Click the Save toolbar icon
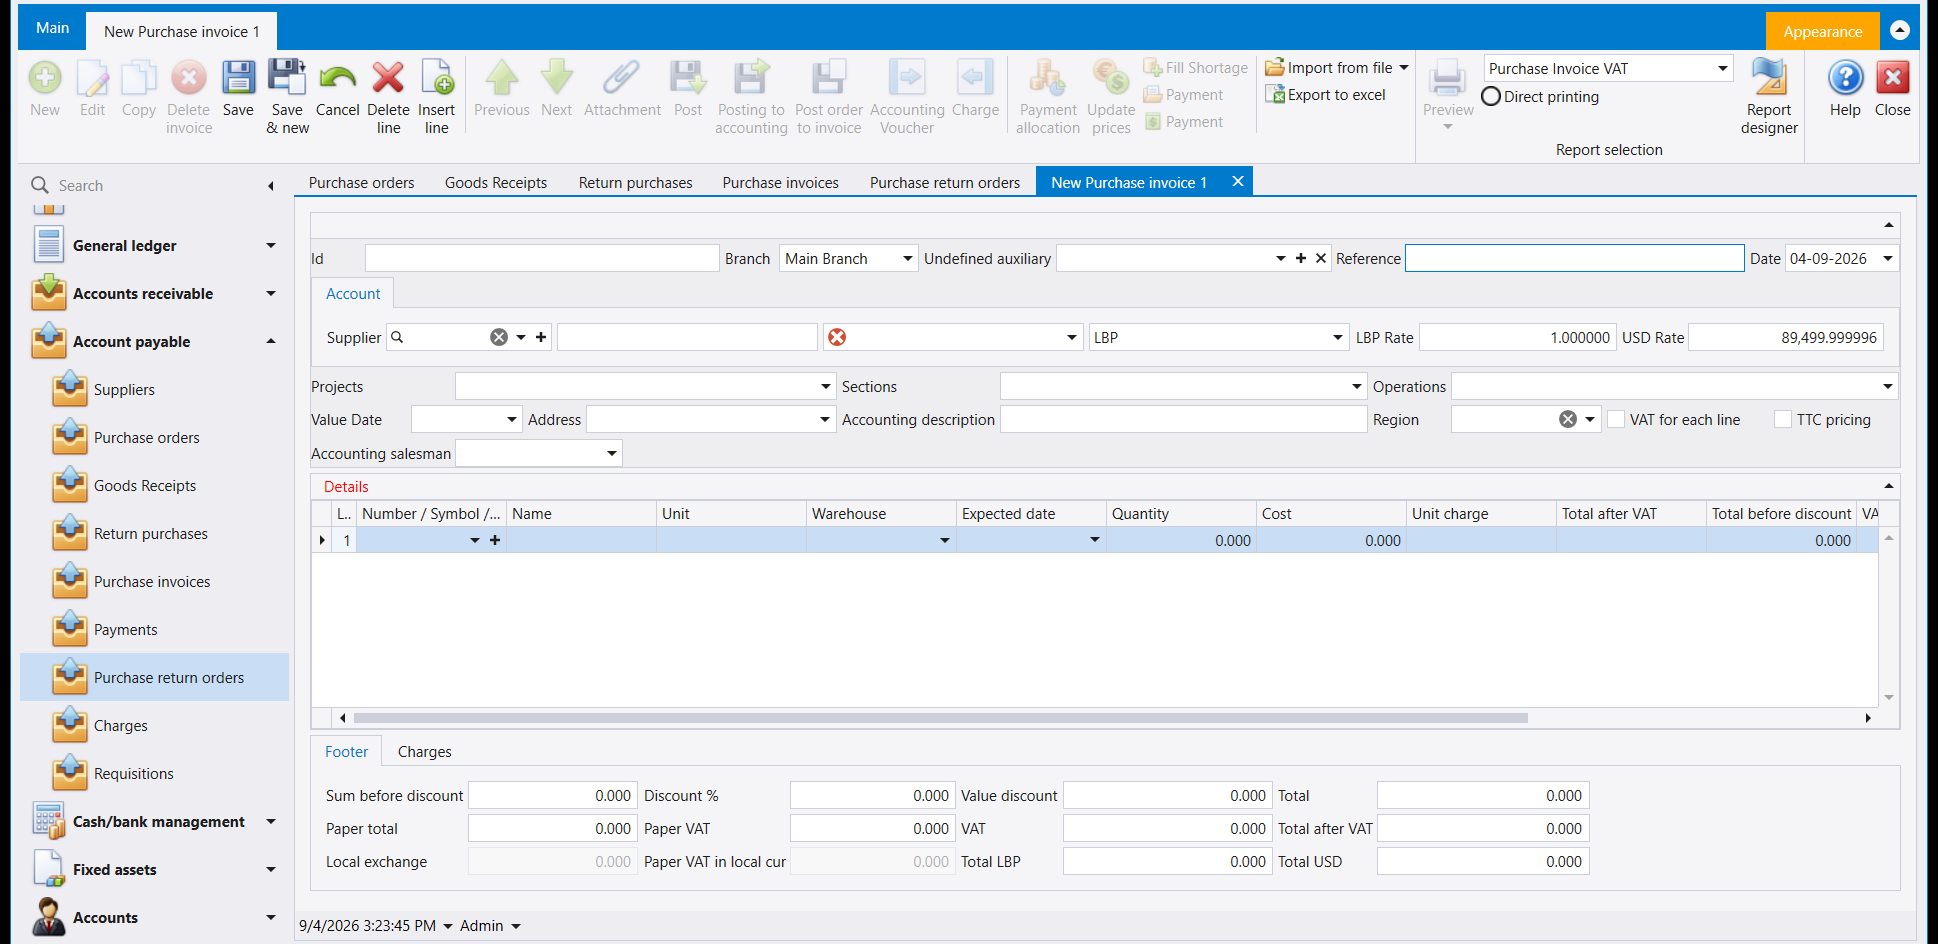1938x944 pixels. coord(238,78)
